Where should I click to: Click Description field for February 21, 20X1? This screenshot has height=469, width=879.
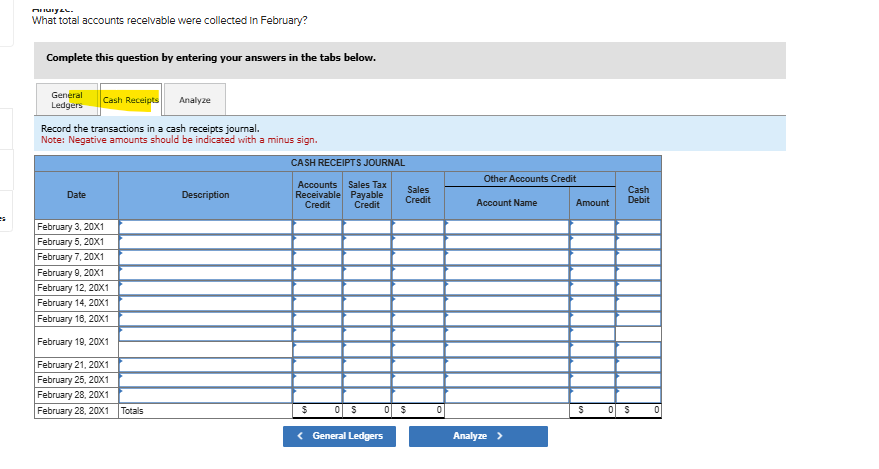click(205, 365)
